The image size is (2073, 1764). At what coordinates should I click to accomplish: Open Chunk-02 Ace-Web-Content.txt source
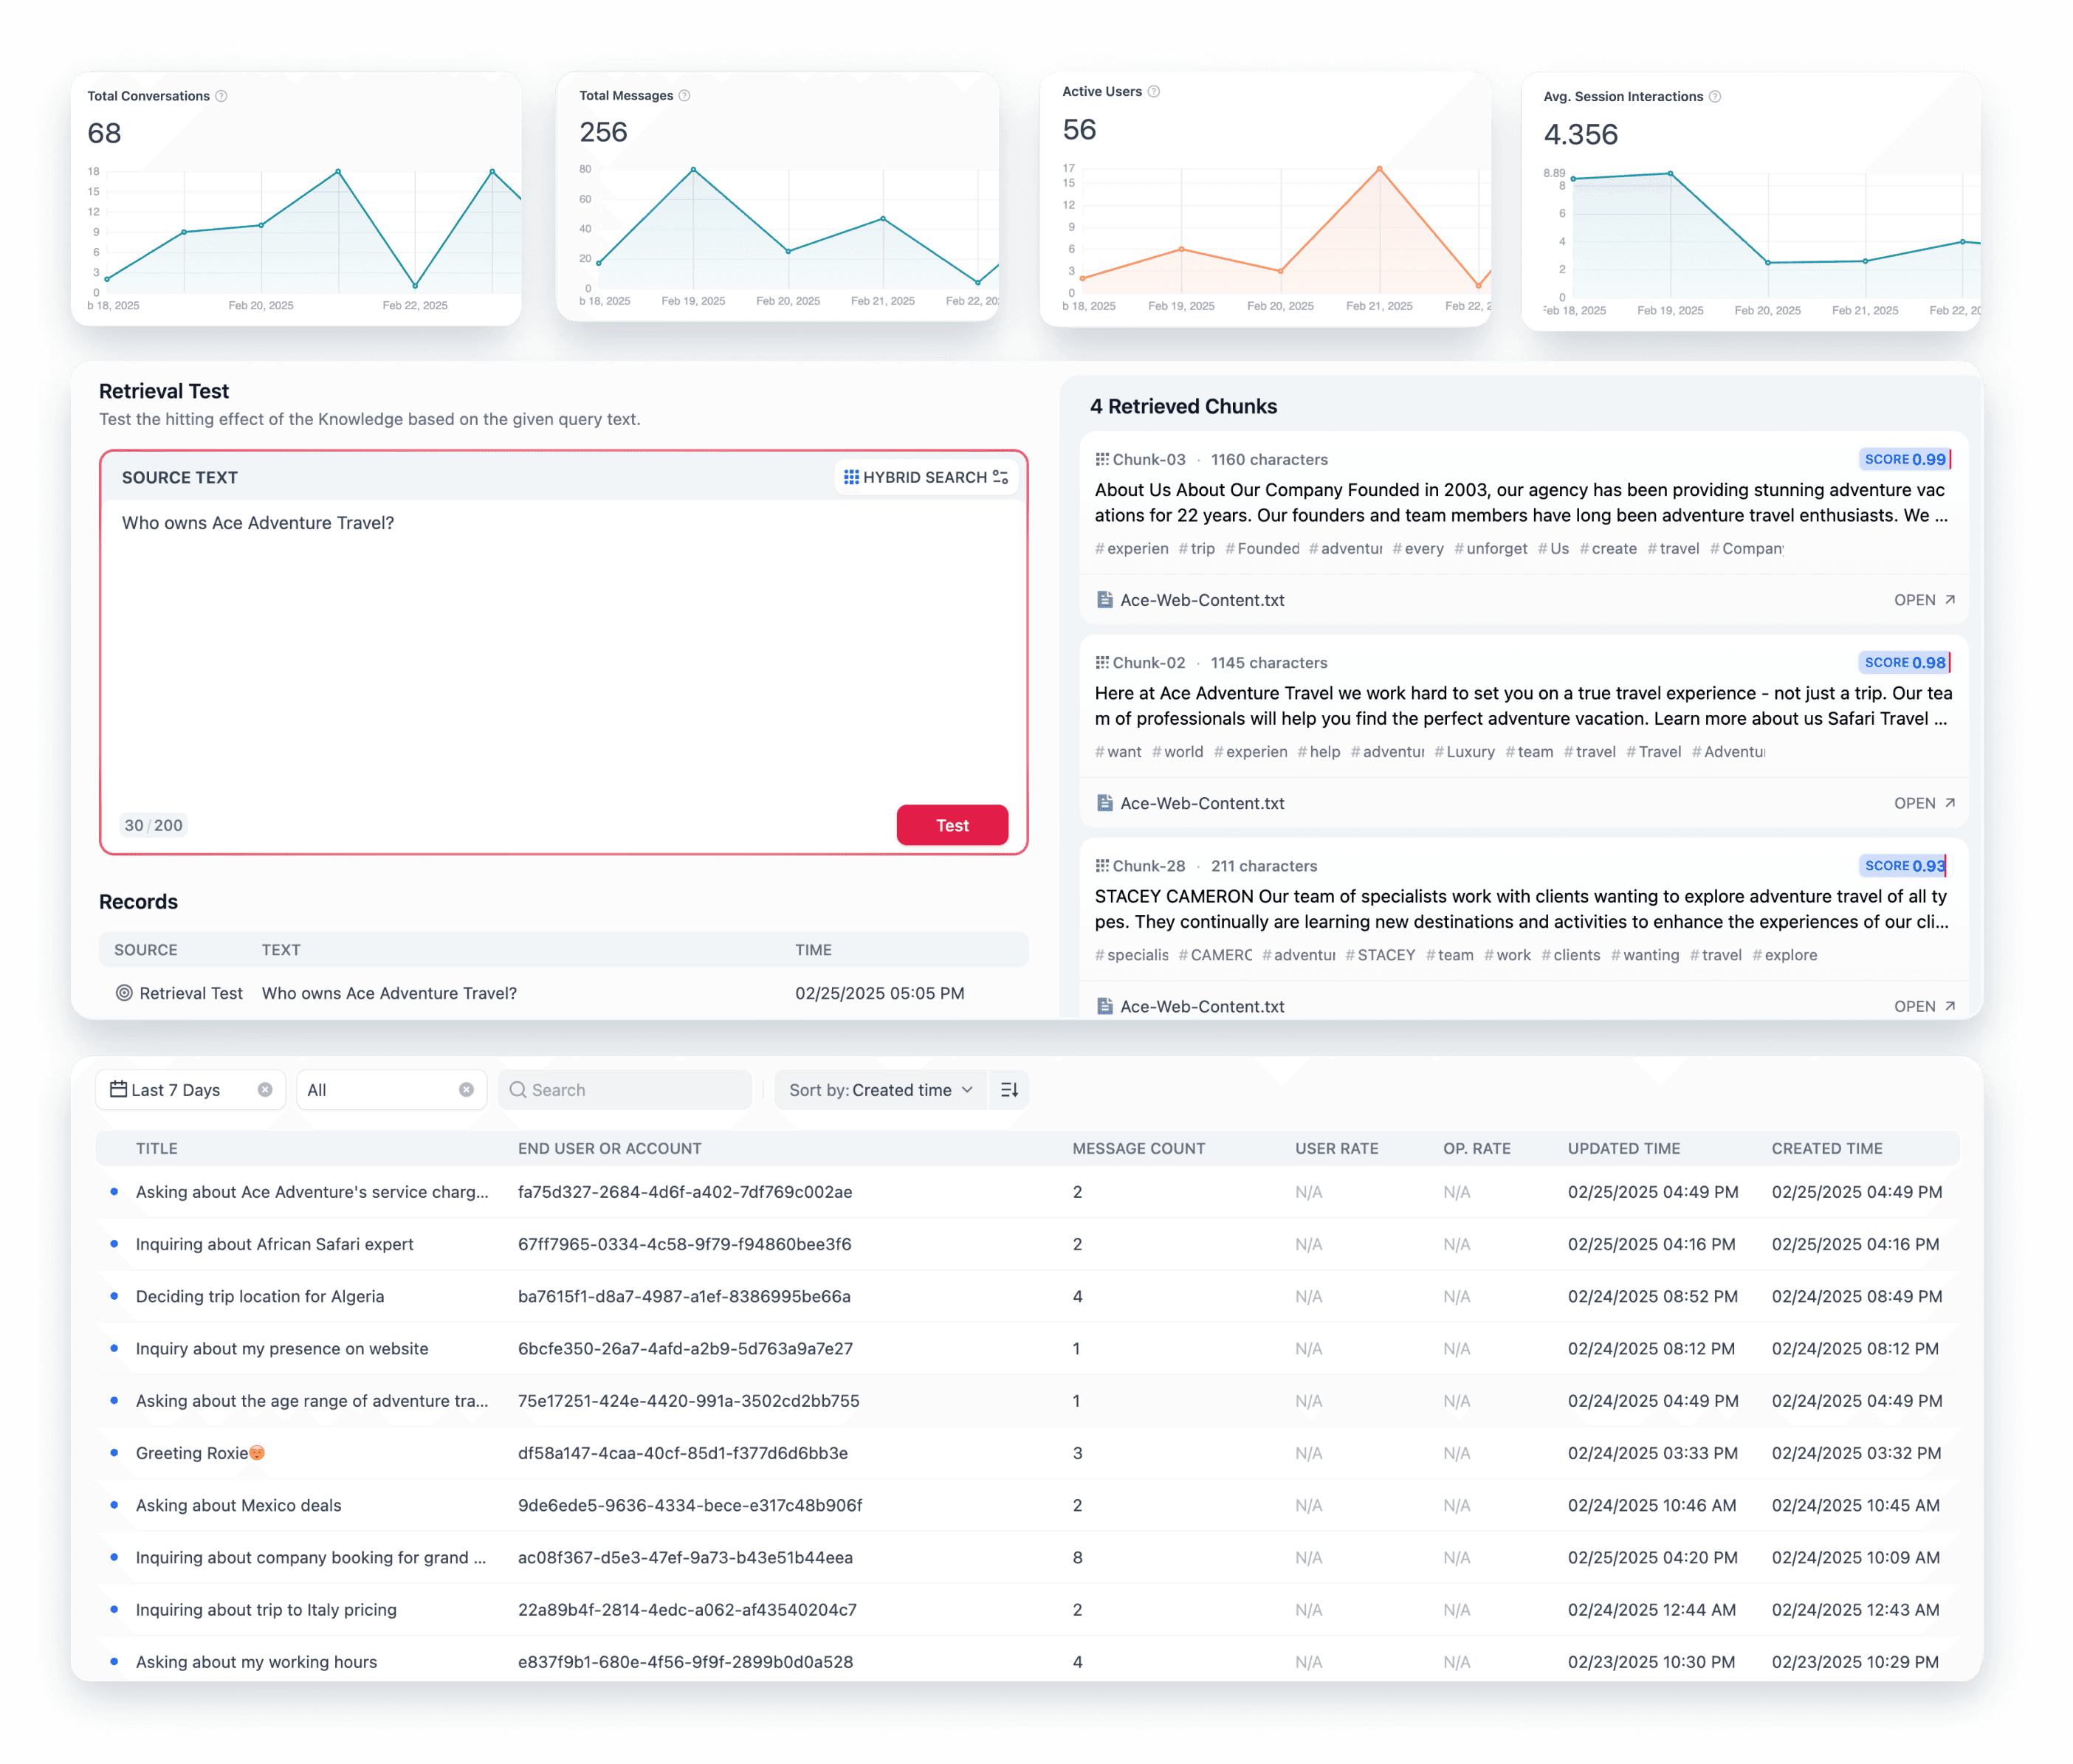coord(1924,803)
